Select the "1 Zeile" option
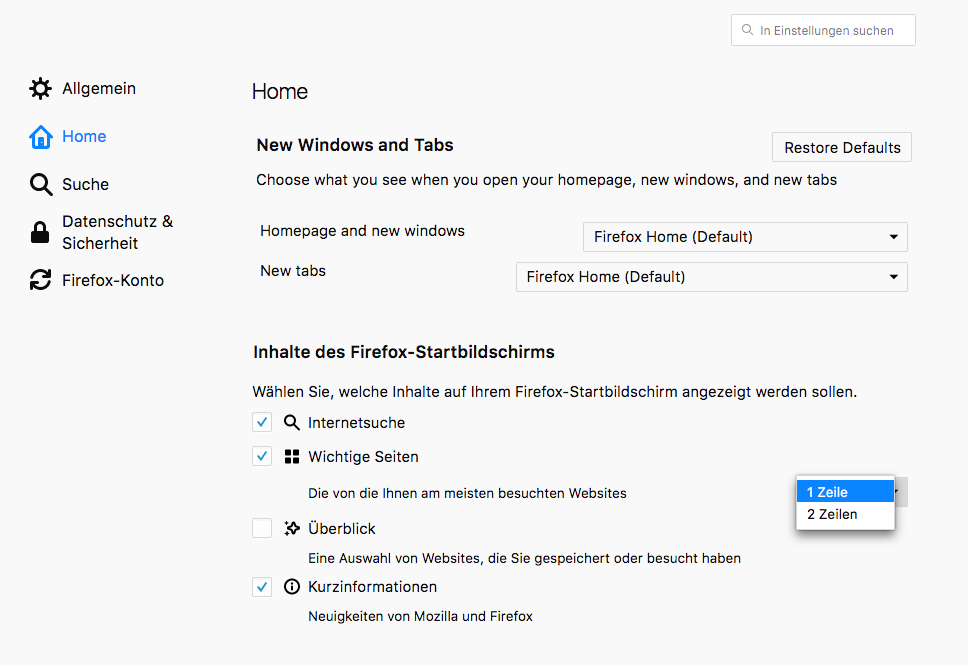Image resolution: width=968 pixels, height=665 pixels. tap(845, 492)
